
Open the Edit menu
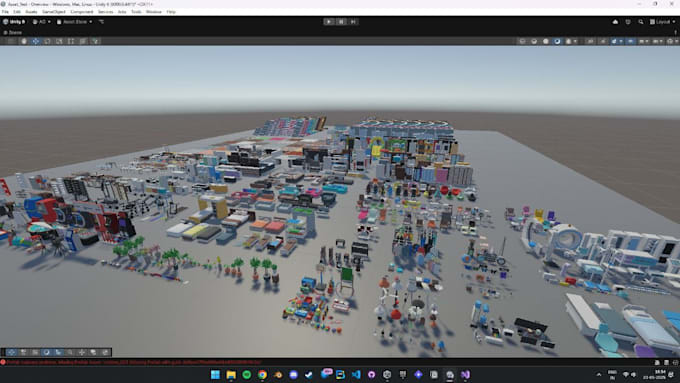coord(17,12)
